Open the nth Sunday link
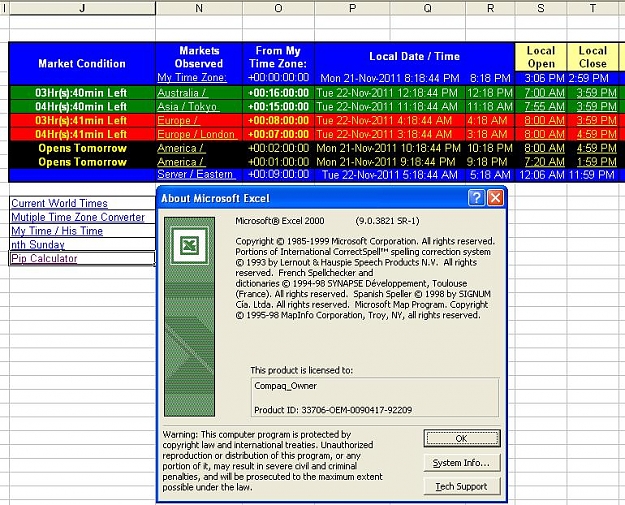The height and width of the screenshot is (505, 625). tap(38, 245)
